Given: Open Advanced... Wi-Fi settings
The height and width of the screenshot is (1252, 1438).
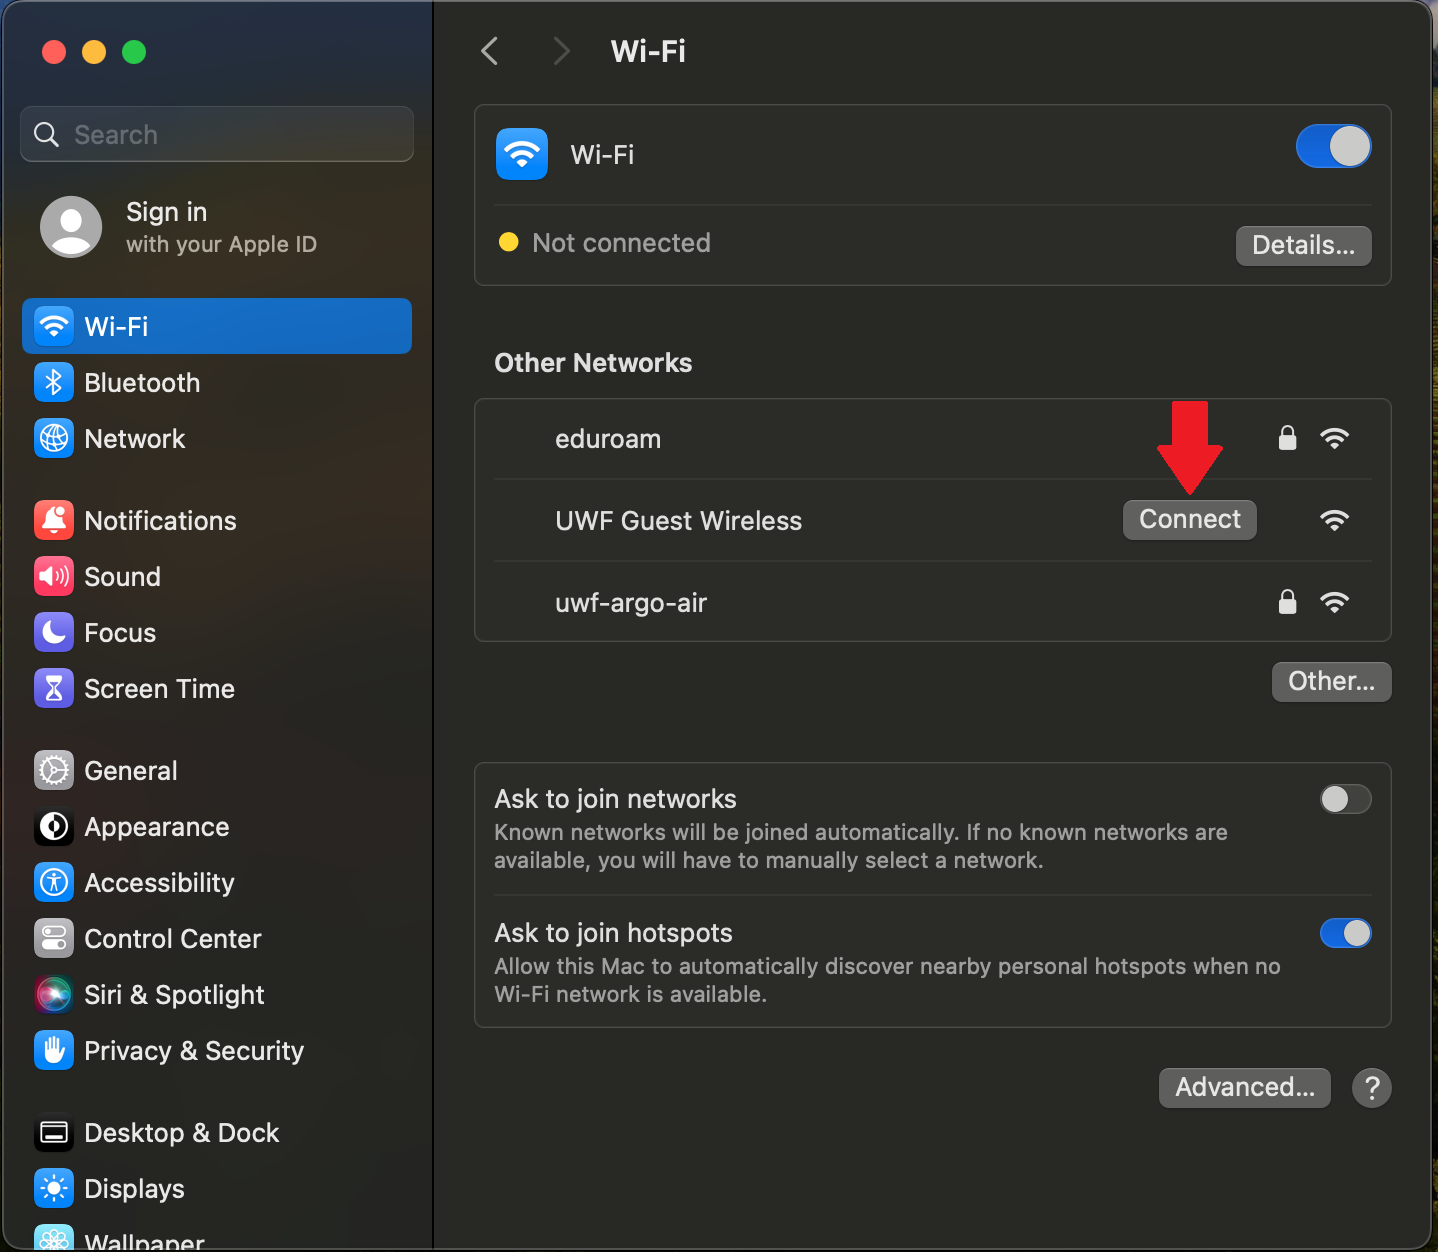Looking at the screenshot, I should point(1245,1087).
